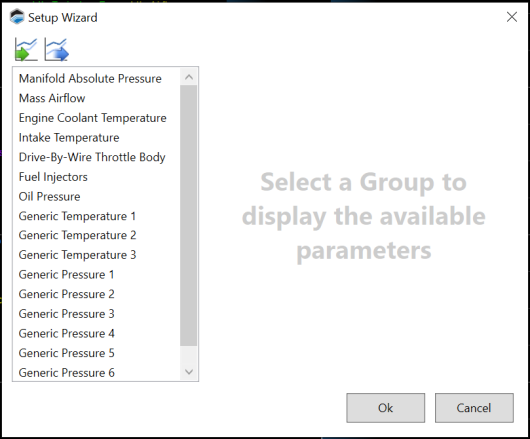Select Generic Temperature 3

coord(96,255)
